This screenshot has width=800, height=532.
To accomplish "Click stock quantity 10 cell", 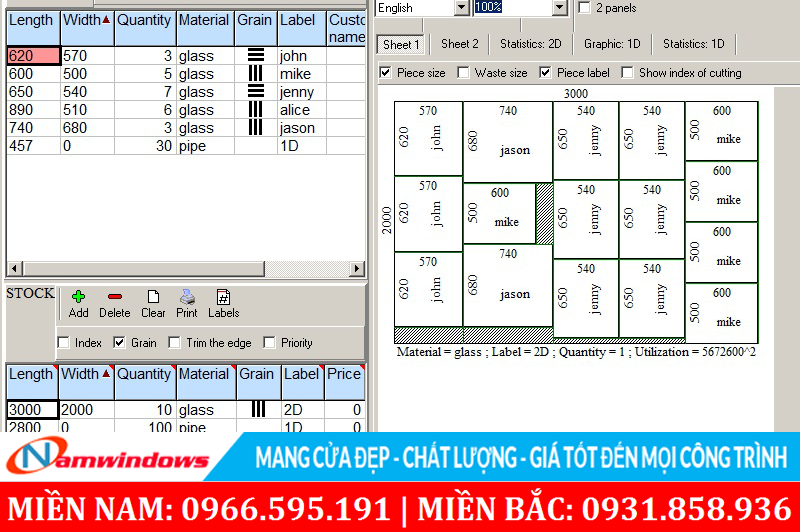I will point(145,410).
